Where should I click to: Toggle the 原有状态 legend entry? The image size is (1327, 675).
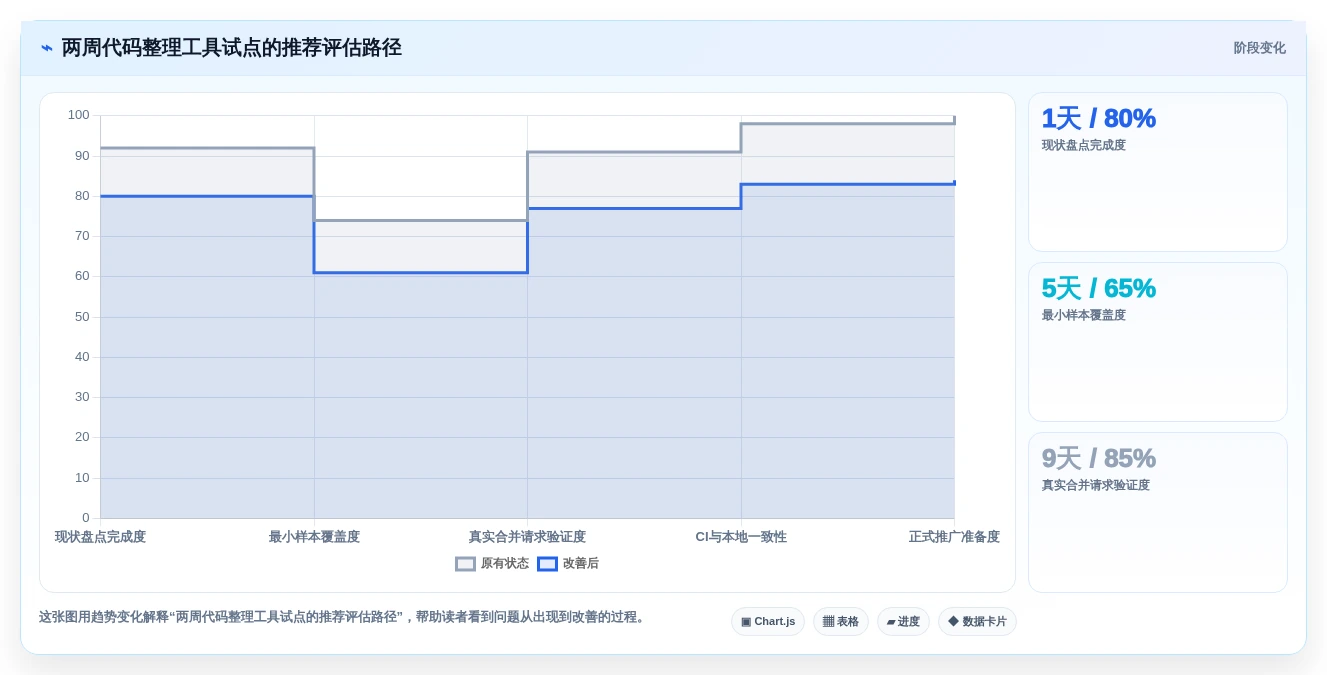[x=492, y=564]
